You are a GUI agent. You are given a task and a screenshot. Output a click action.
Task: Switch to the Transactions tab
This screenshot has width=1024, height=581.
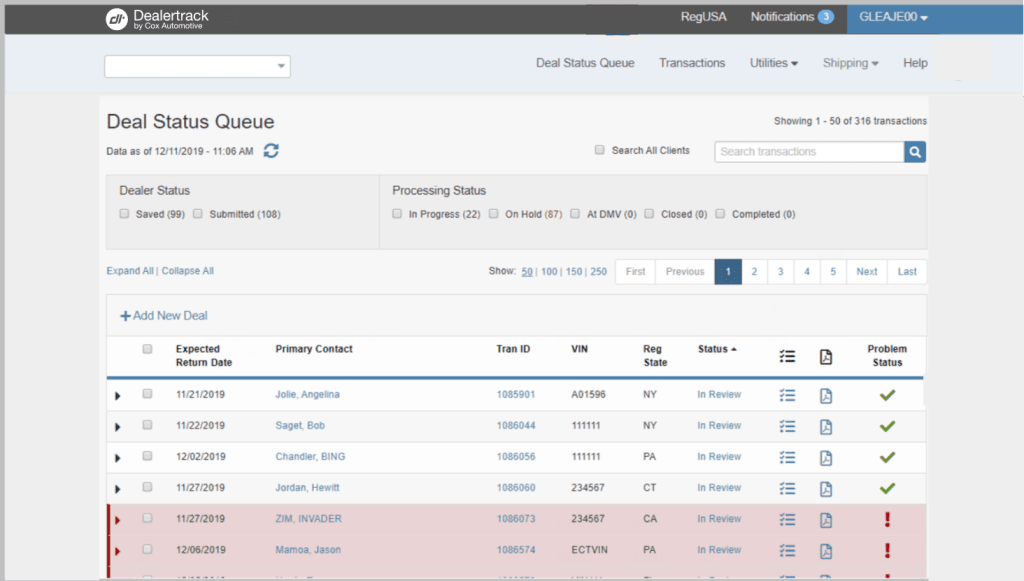click(692, 62)
